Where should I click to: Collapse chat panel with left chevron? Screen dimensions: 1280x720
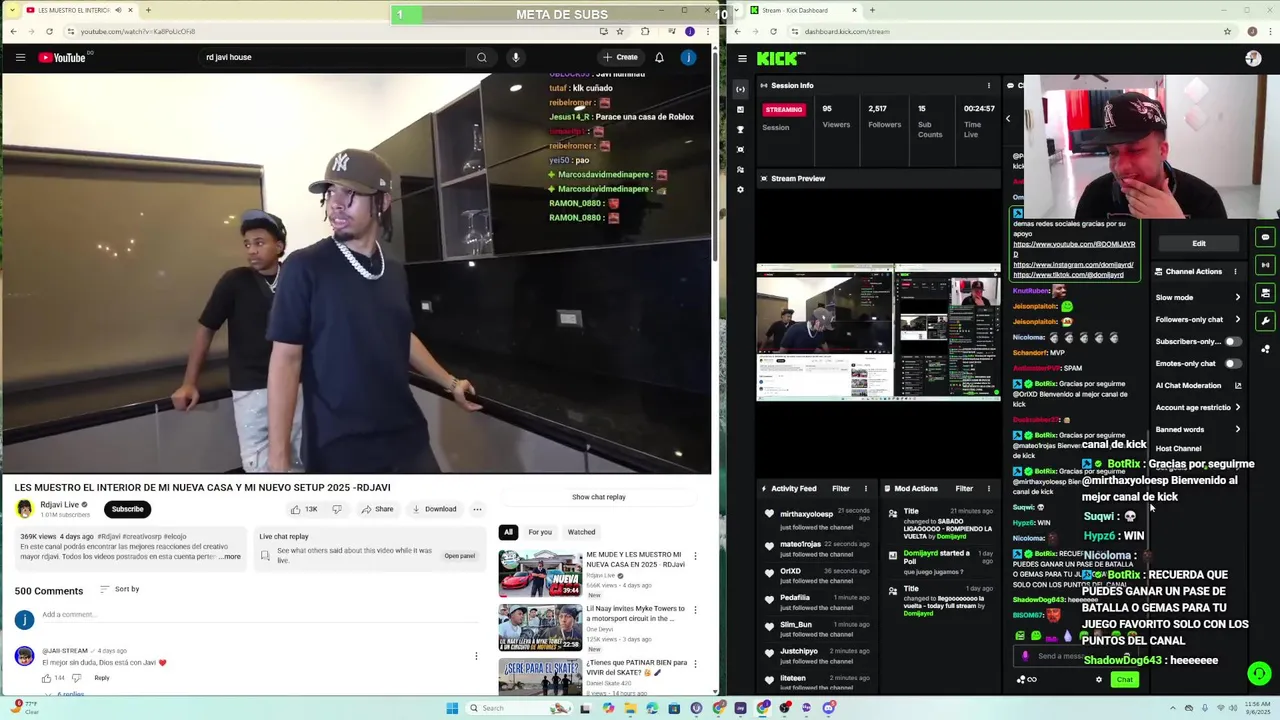coord(1008,118)
